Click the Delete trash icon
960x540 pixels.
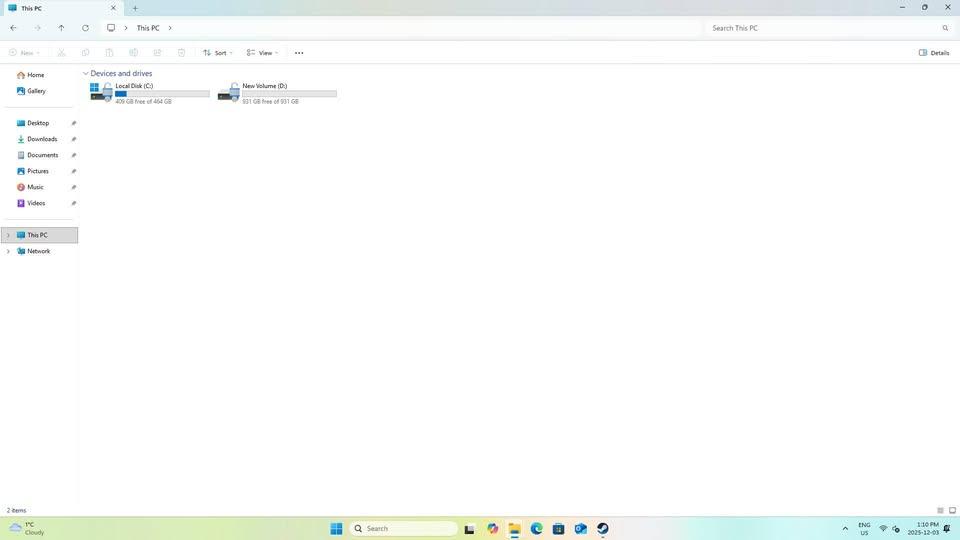pos(181,53)
